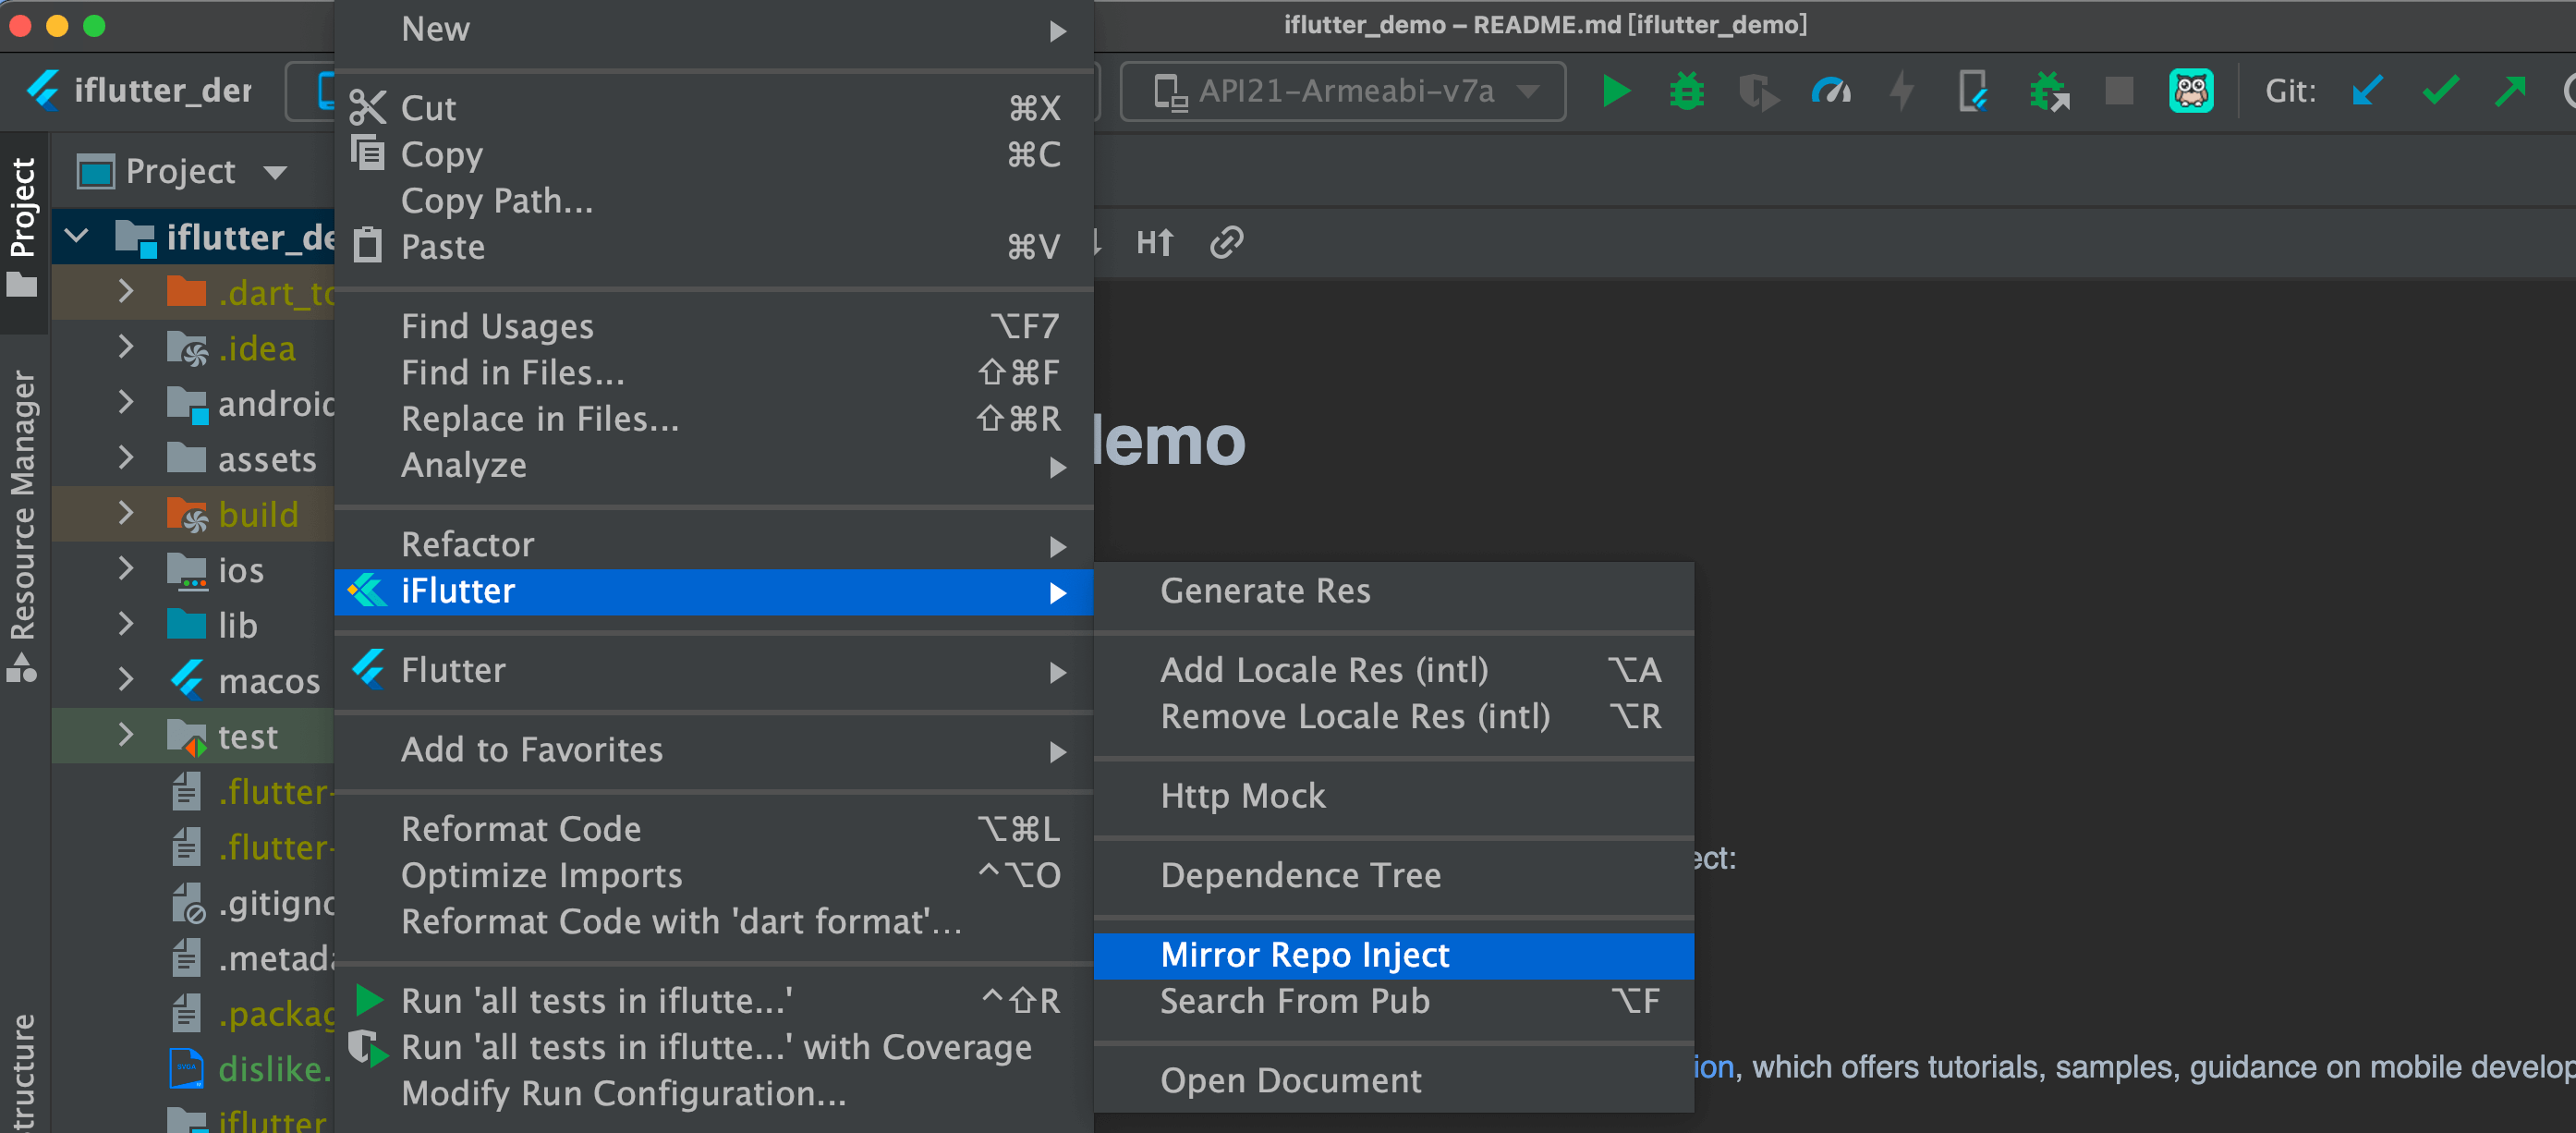Open the API21-Armeabi-v7a device dropdown
2576x1133 pixels.
tap(1342, 91)
